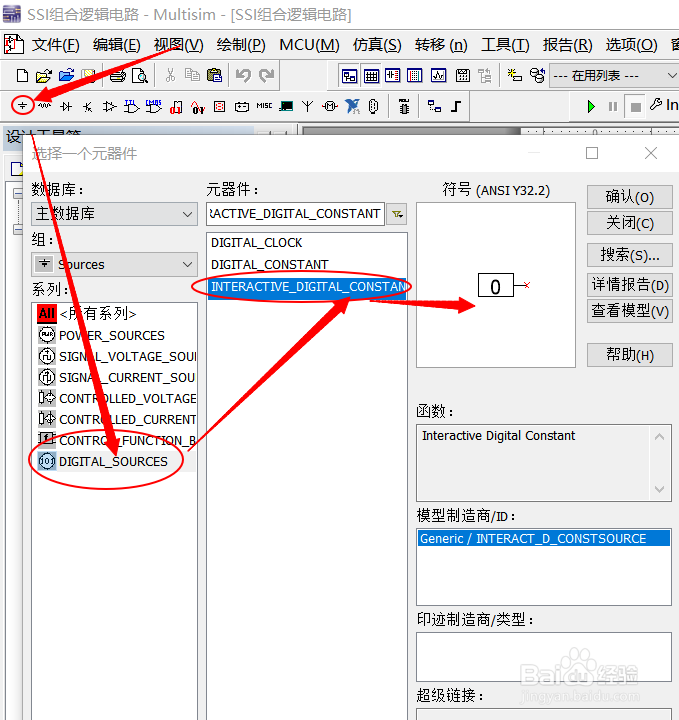Image resolution: width=679 pixels, height=720 pixels.
Task: Toggle the Design Toolbox view icon
Action: 349,76
